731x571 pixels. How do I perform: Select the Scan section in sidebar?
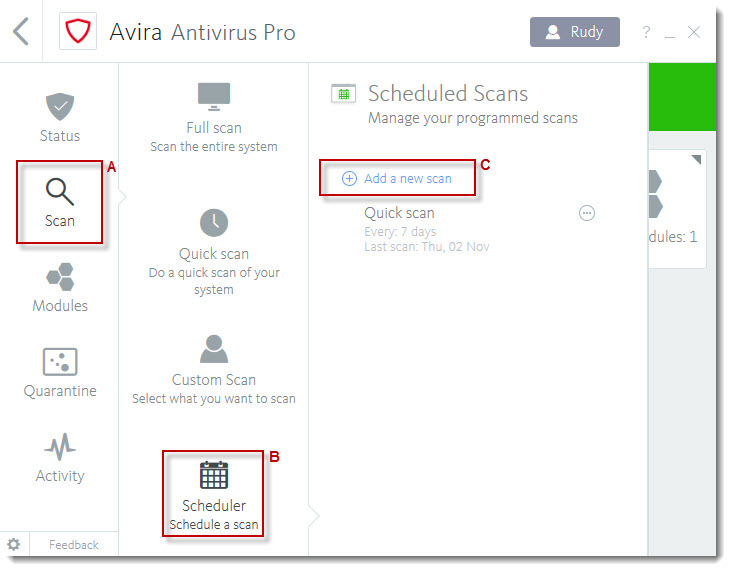(x=60, y=202)
